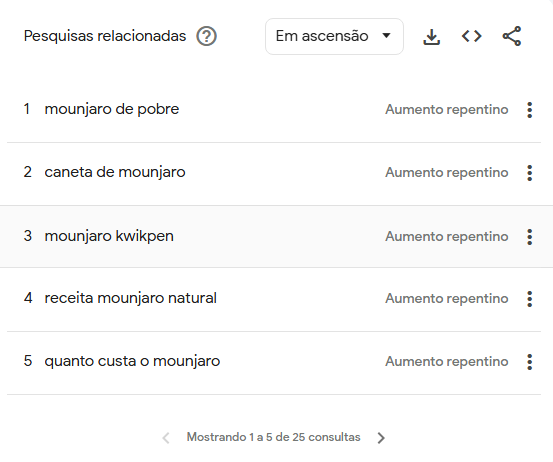Open more options for receita mounjaro natural

pyautogui.click(x=529, y=299)
